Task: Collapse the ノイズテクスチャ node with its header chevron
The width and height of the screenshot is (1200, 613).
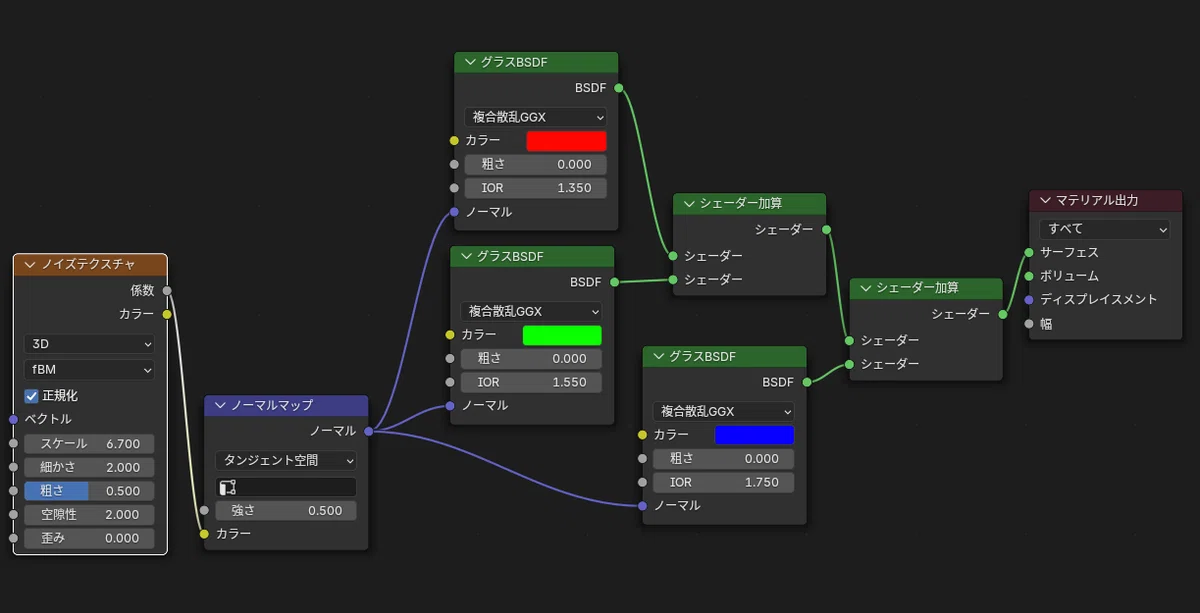Action: pos(30,265)
